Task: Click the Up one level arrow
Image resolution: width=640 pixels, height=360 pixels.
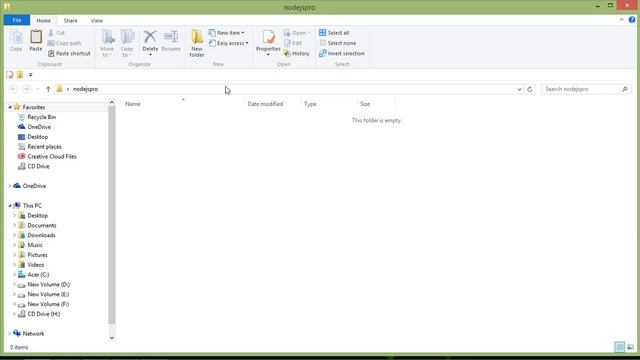Action: [48, 89]
